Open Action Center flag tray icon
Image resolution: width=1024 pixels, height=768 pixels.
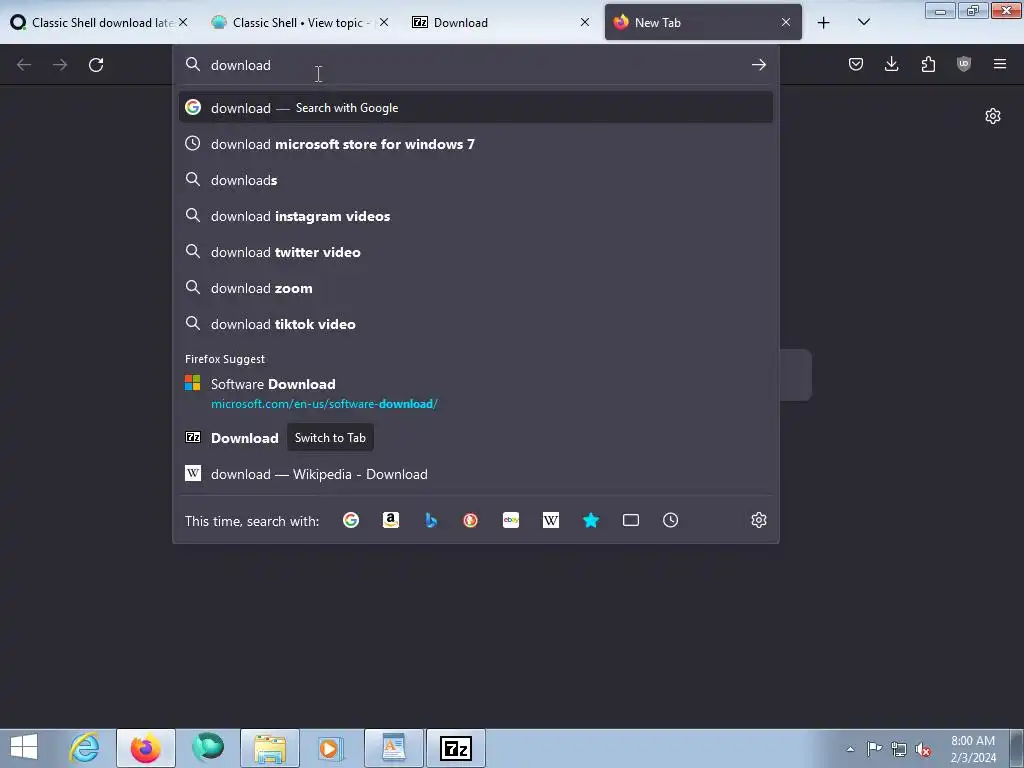[874, 749]
